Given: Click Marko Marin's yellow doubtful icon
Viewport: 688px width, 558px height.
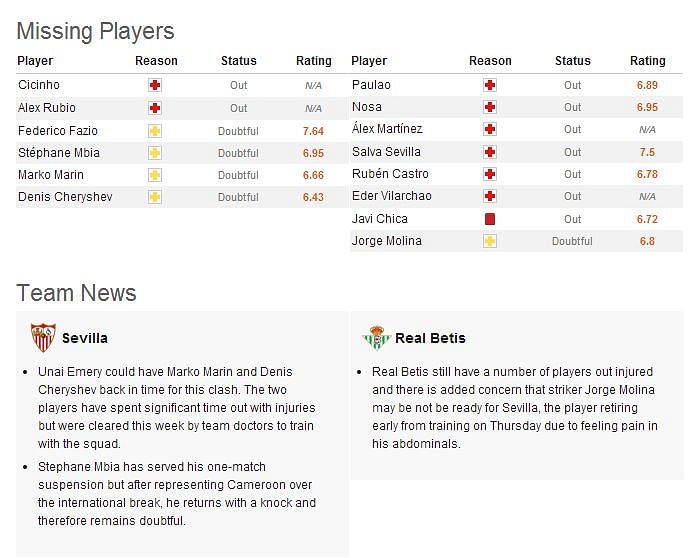Looking at the screenshot, I should 155,175.
